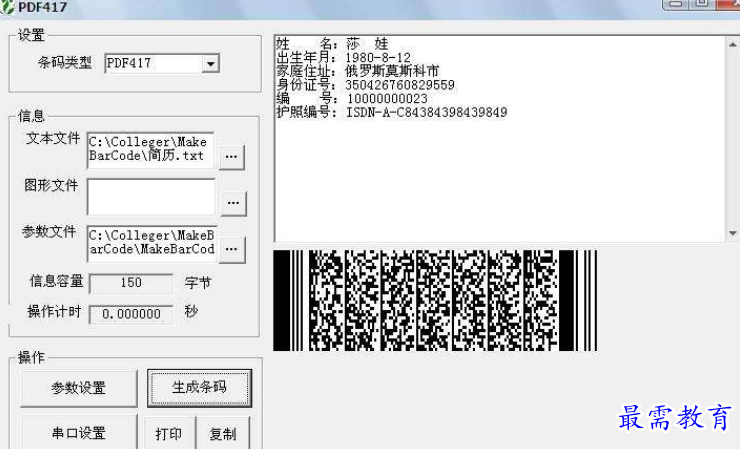Click the scroll up arrow of the text area

tap(732, 45)
